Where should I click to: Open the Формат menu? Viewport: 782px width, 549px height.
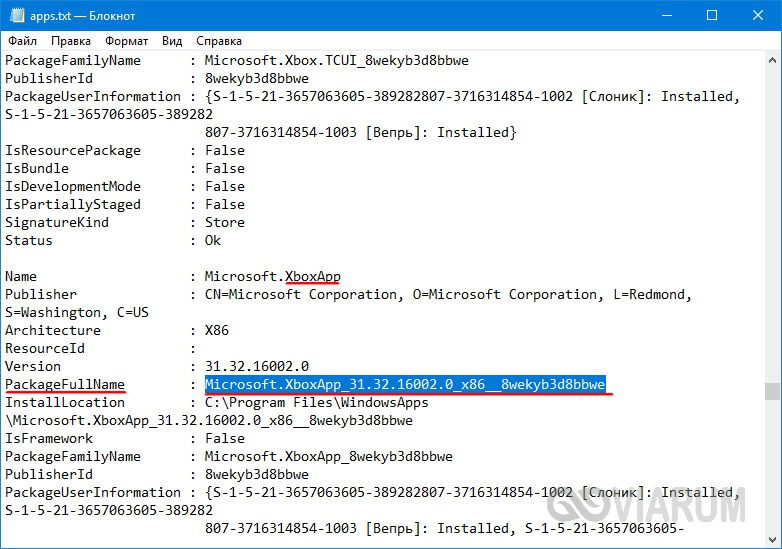(126, 41)
